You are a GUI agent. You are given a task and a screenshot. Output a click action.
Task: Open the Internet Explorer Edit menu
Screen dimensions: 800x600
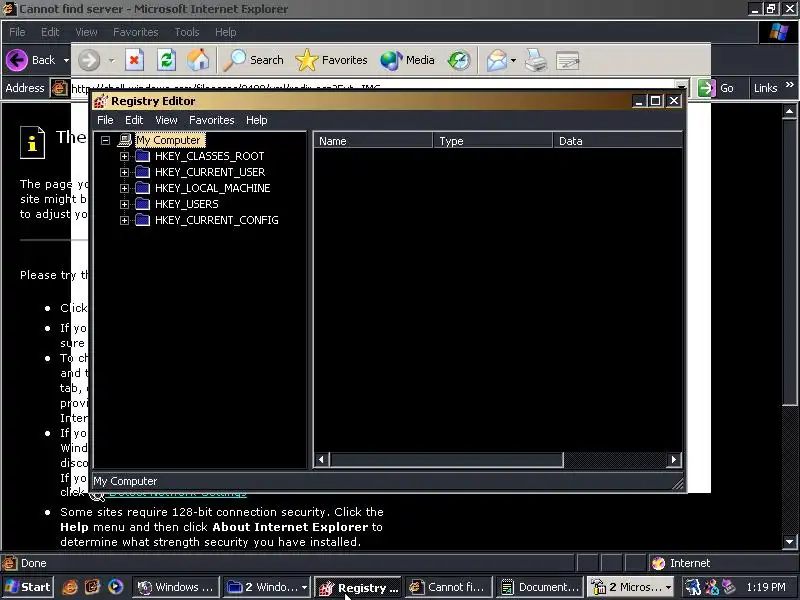point(50,32)
